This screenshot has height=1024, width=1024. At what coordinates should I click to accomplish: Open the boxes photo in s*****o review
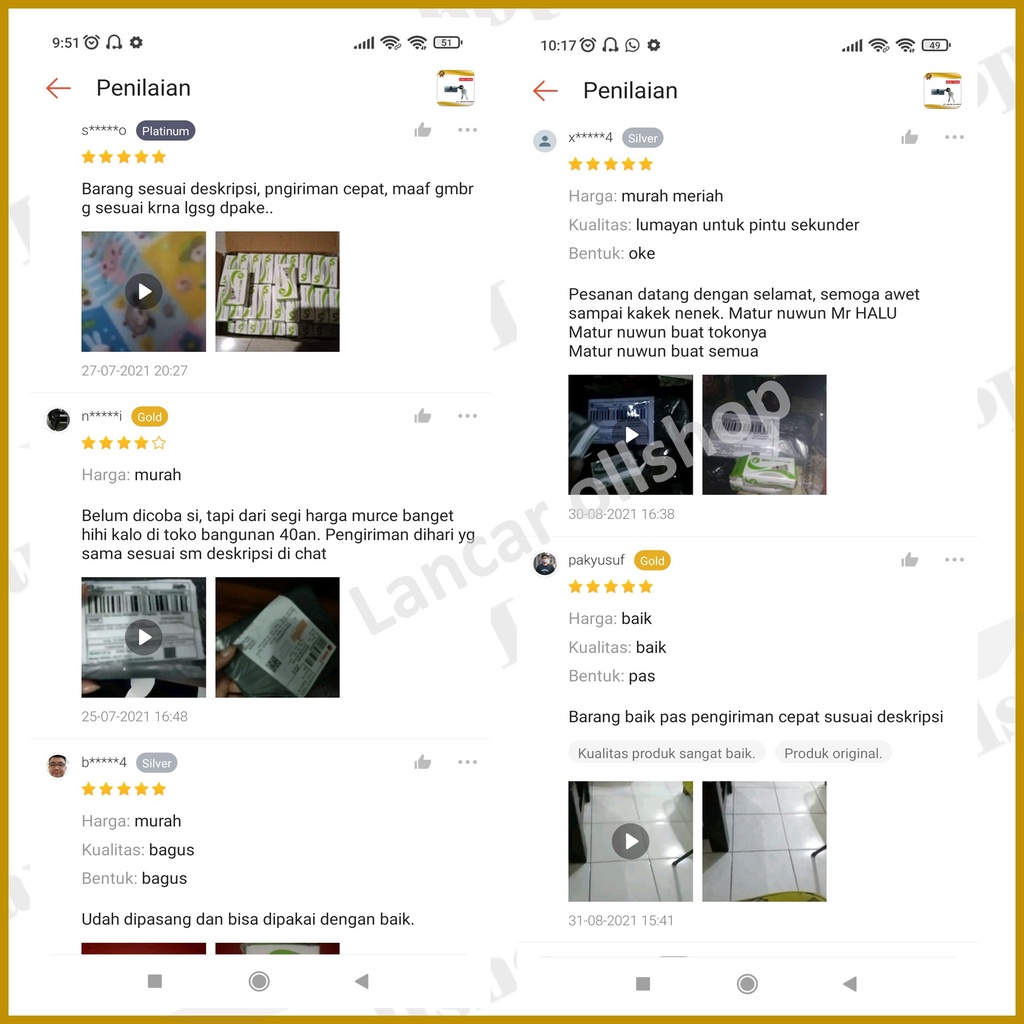pos(278,291)
